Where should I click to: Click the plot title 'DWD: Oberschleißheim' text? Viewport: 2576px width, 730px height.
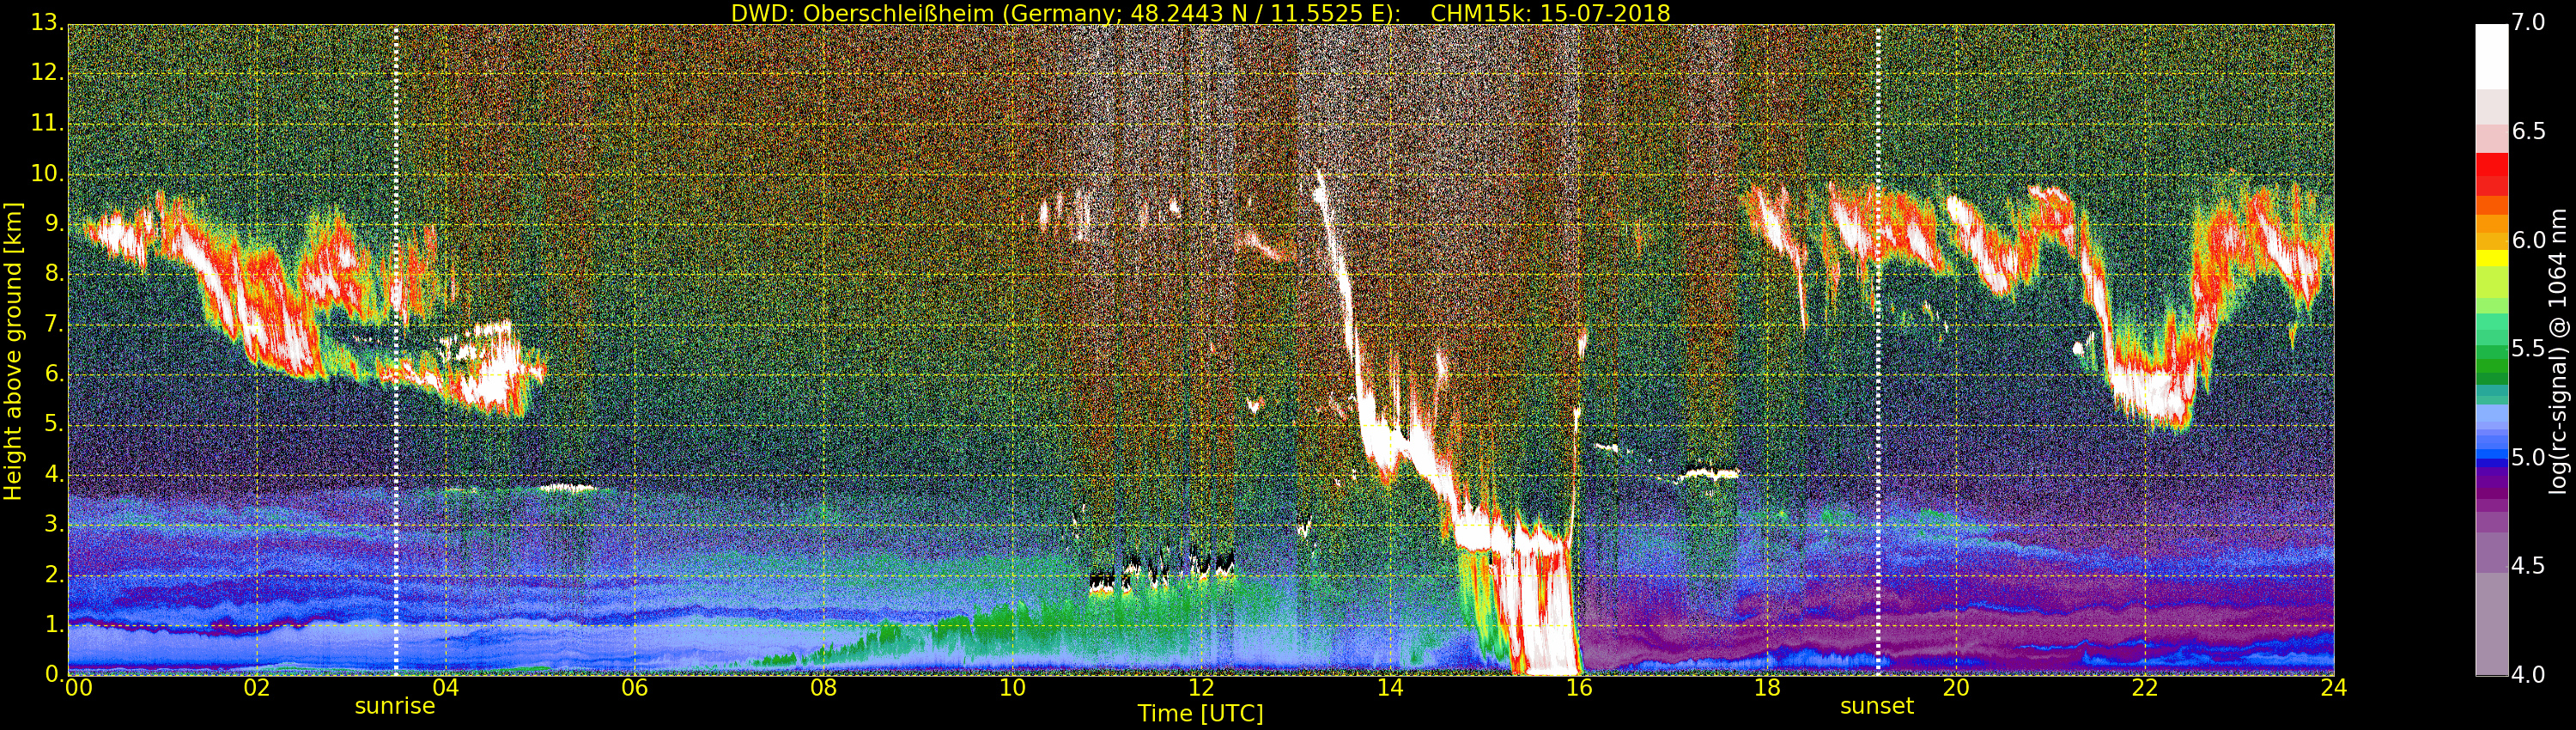(863, 13)
